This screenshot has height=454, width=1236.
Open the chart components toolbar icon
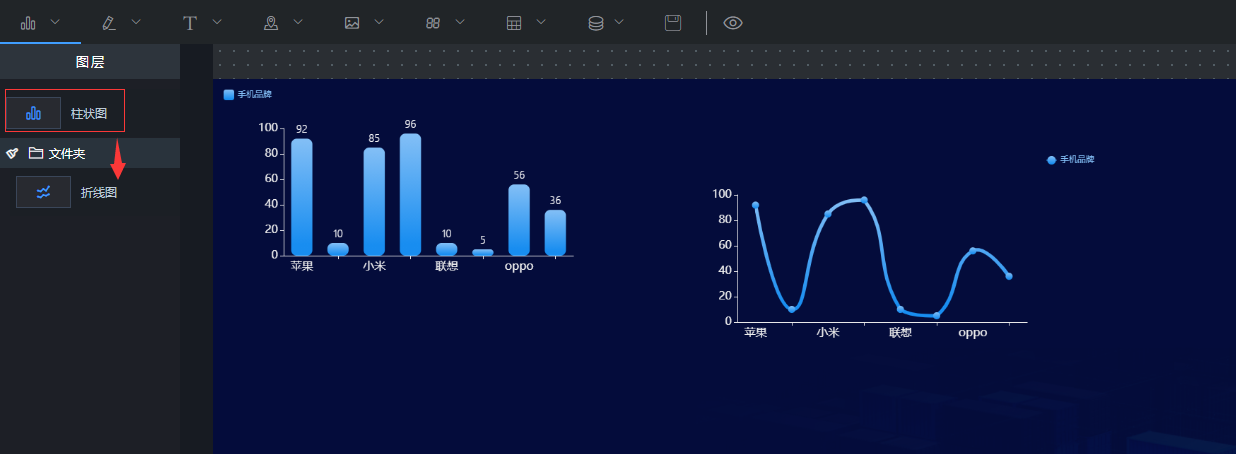tap(29, 22)
